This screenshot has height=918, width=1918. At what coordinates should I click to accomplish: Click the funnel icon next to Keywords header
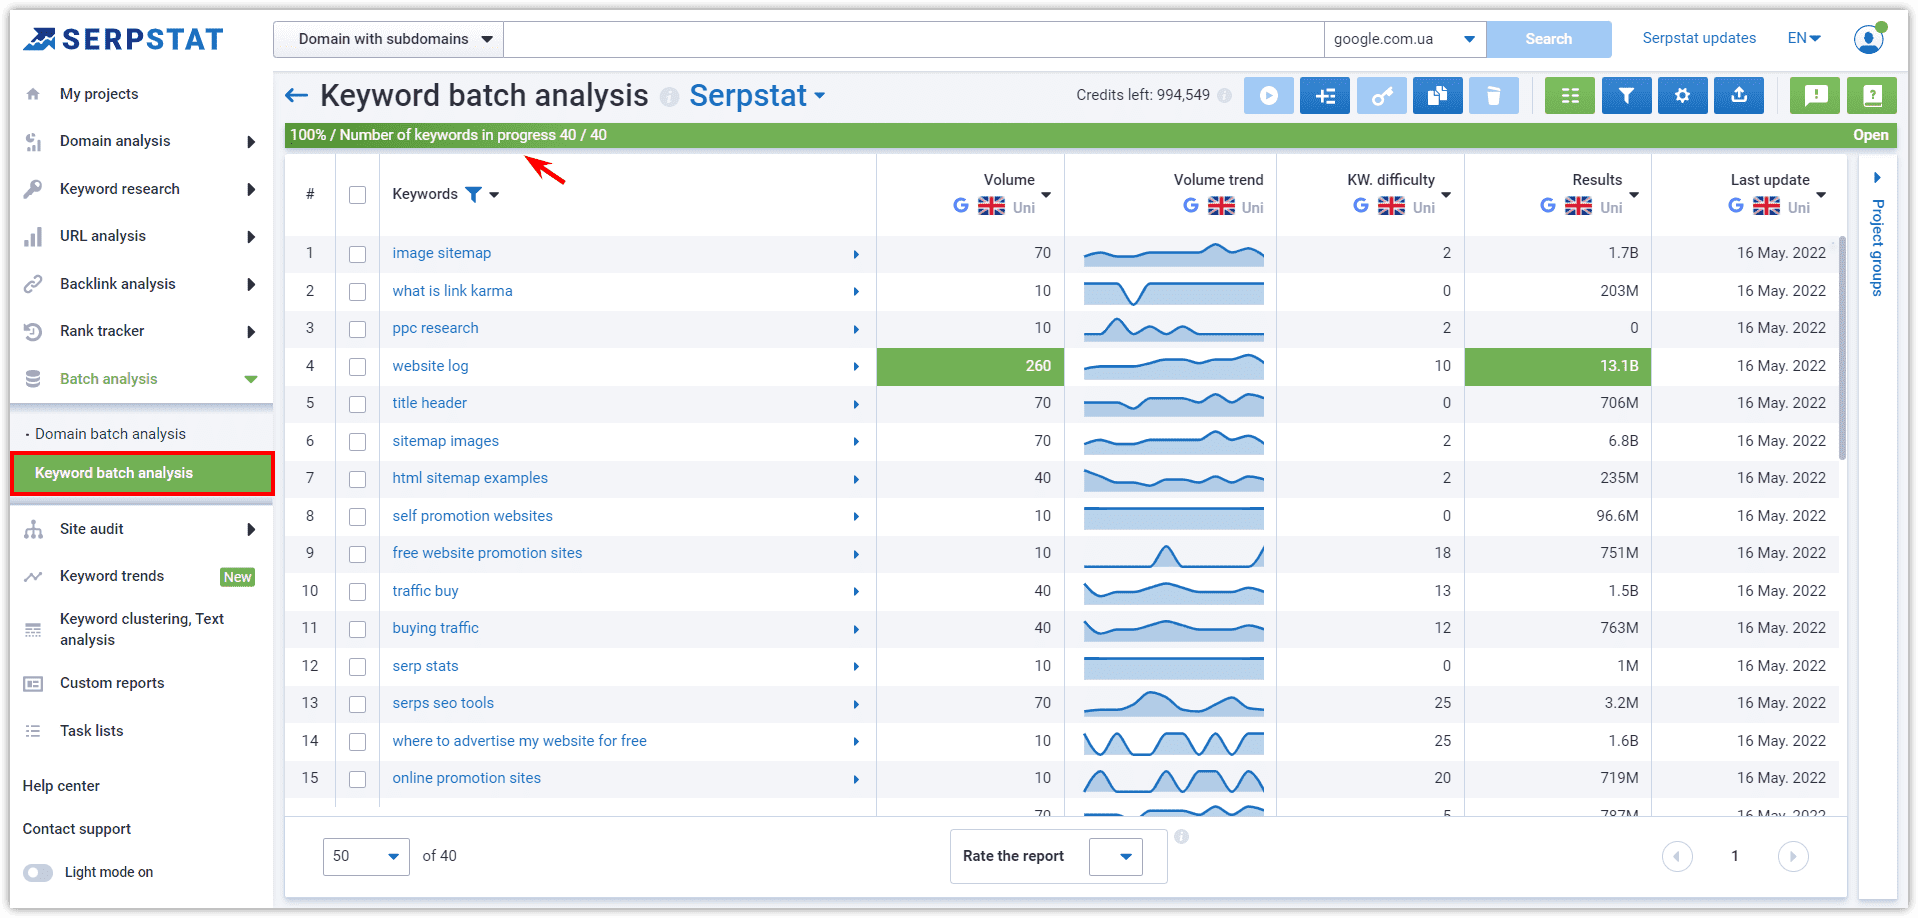pyautogui.click(x=473, y=194)
